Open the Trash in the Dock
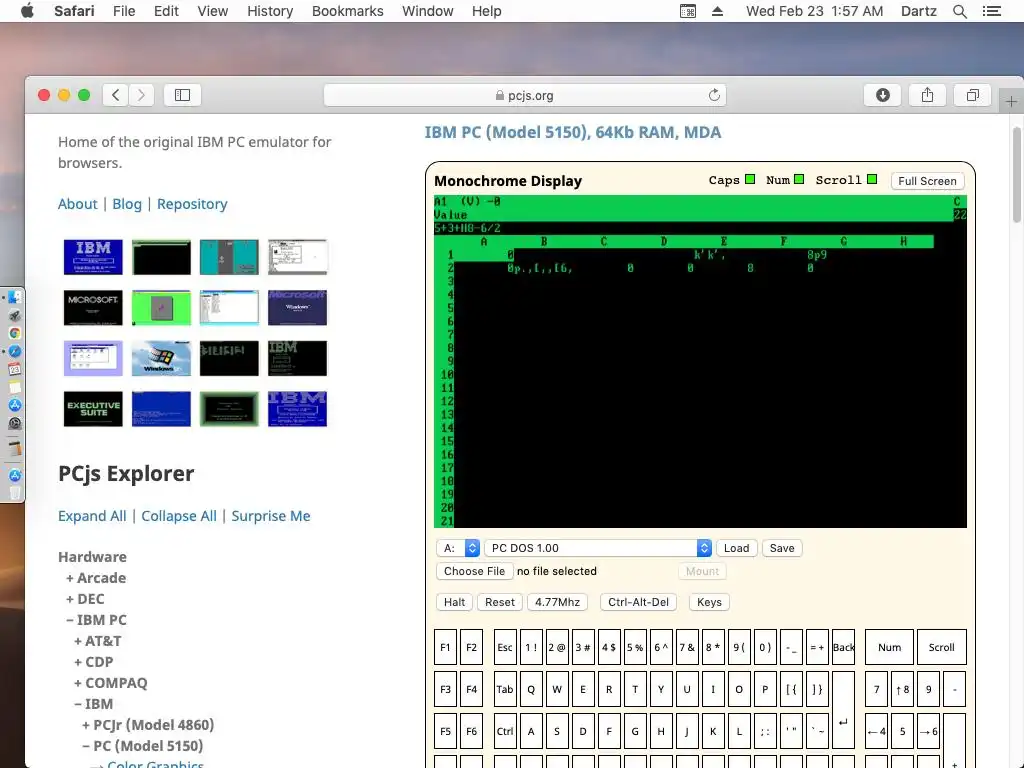Screen dimensions: 1024x768 pyautogui.click(x=14, y=493)
